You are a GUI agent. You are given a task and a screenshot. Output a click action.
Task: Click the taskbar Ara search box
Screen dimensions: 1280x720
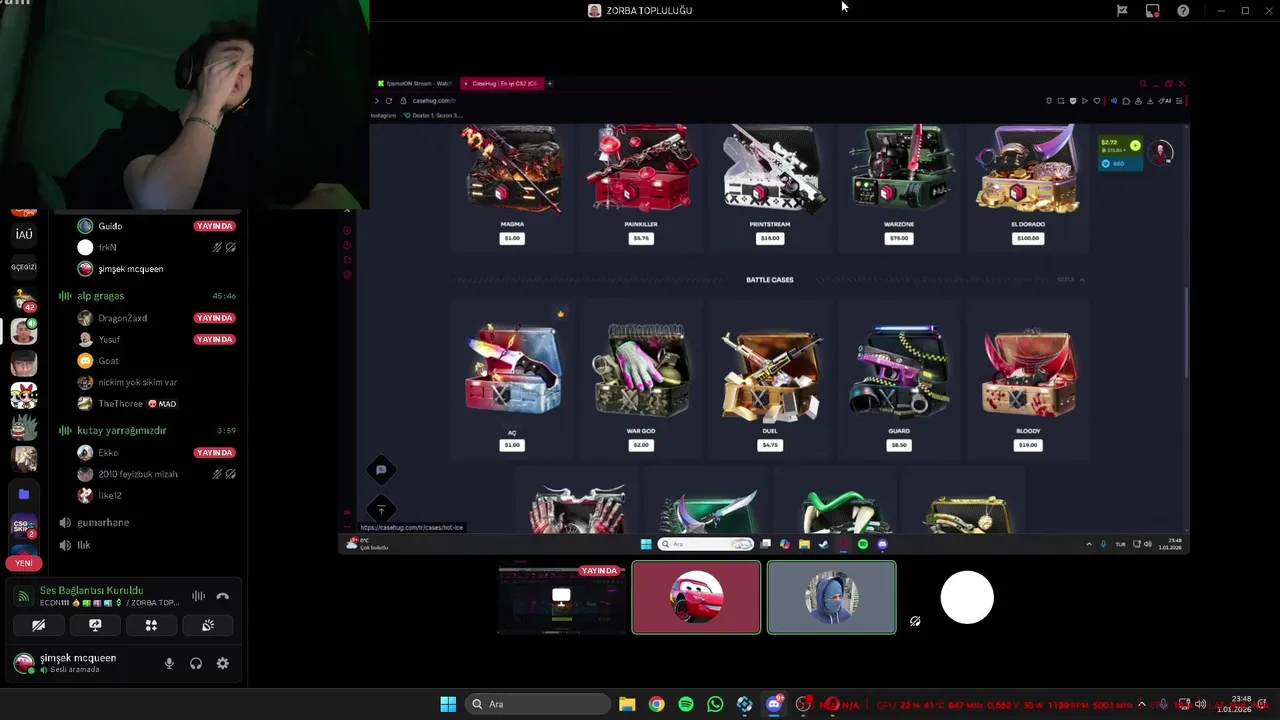click(x=539, y=704)
